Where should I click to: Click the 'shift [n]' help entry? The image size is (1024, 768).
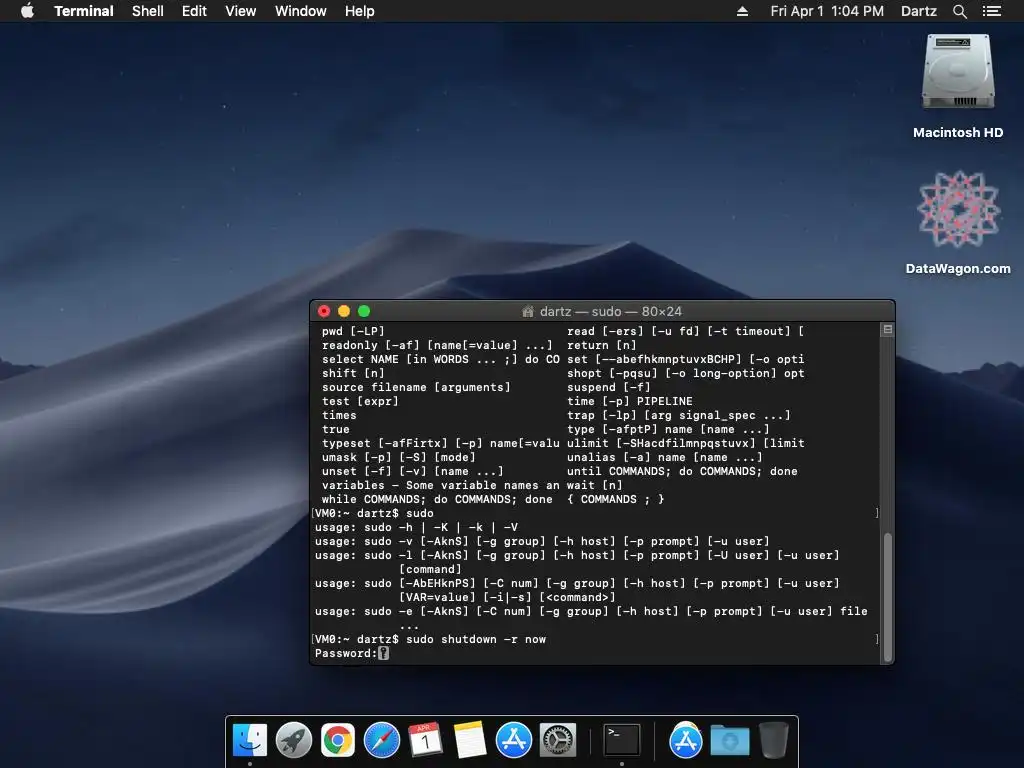coord(353,374)
